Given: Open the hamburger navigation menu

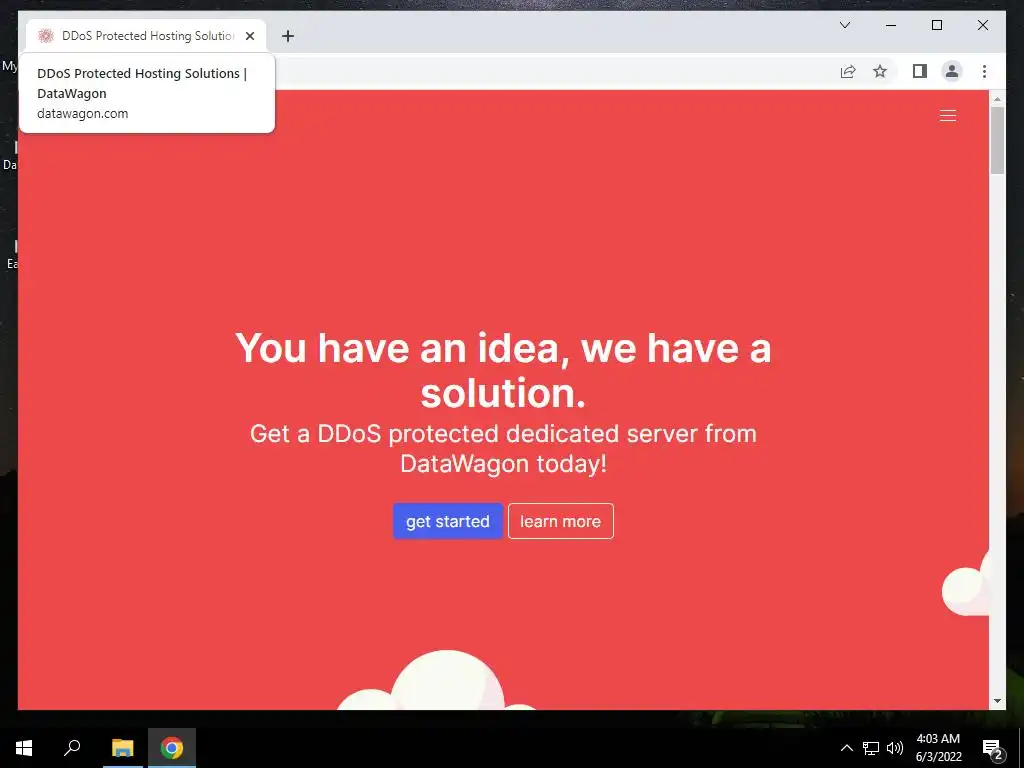Looking at the screenshot, I should pos(948,116).
